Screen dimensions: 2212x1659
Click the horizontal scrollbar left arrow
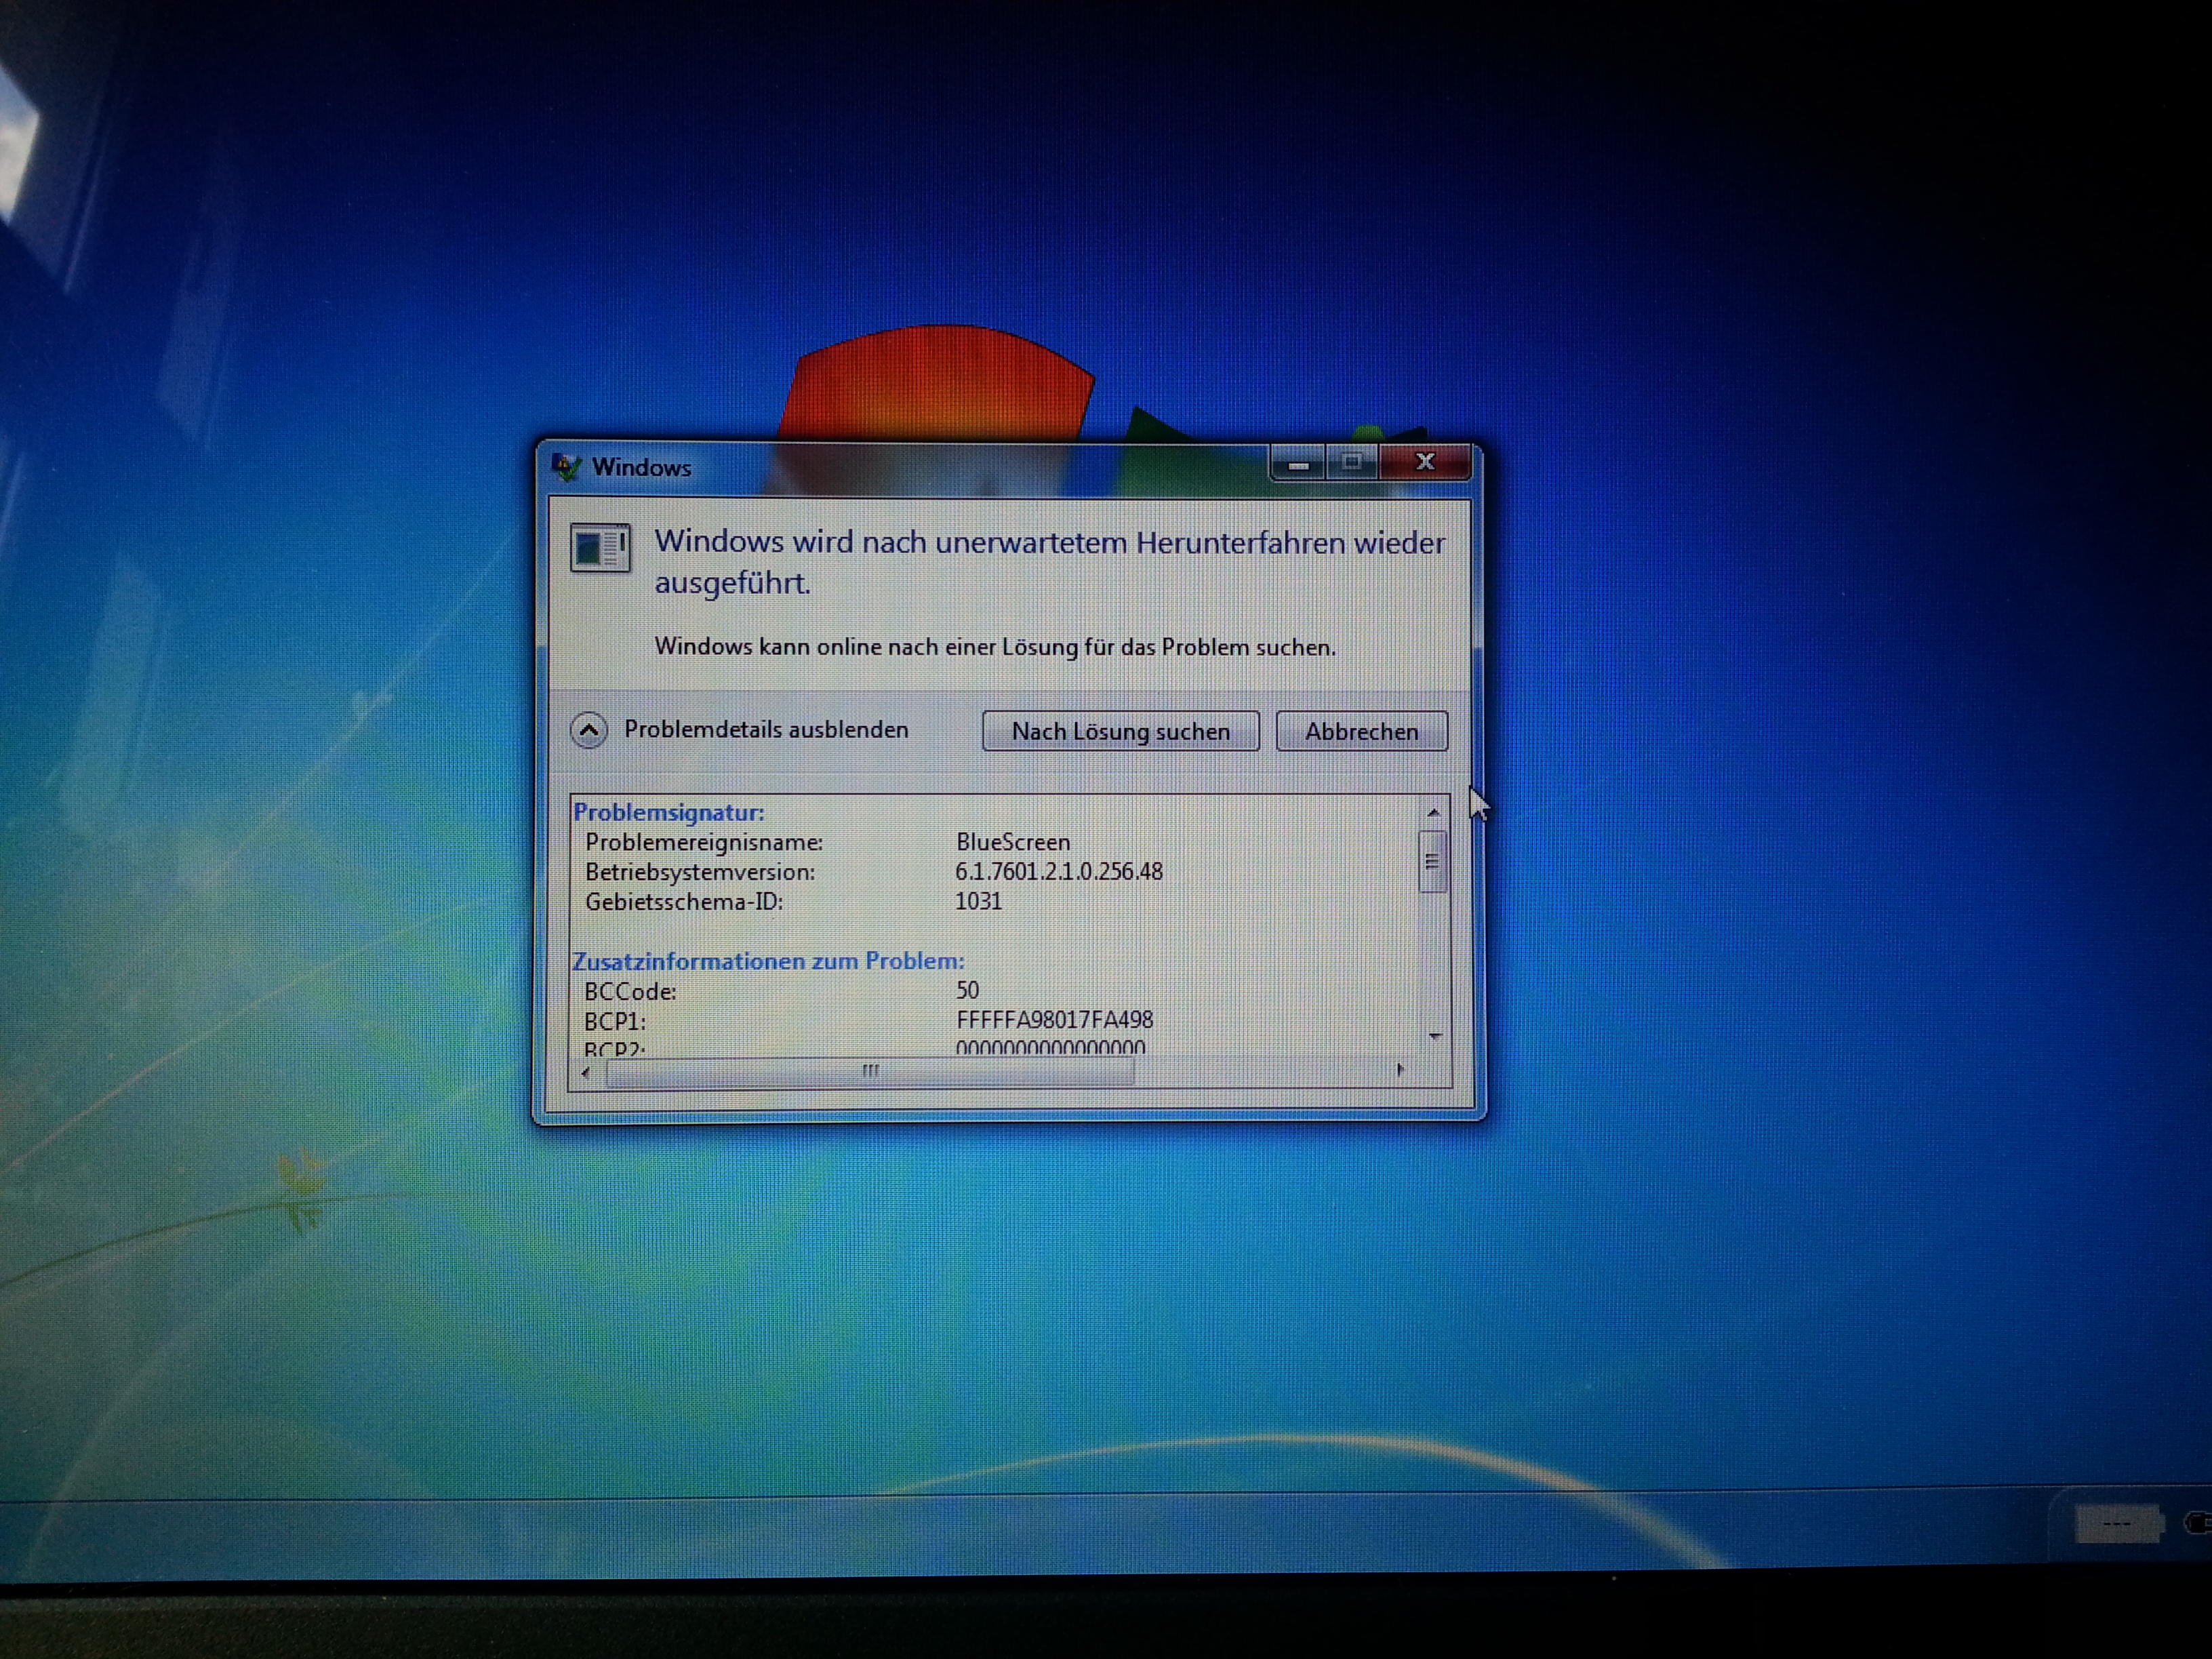(586, 1071)
